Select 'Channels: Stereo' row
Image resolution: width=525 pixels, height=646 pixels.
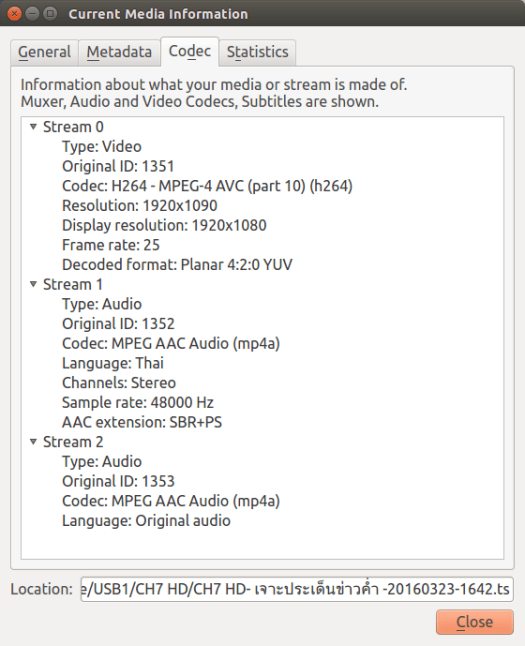pyautogui.click(x=119, y=383)
